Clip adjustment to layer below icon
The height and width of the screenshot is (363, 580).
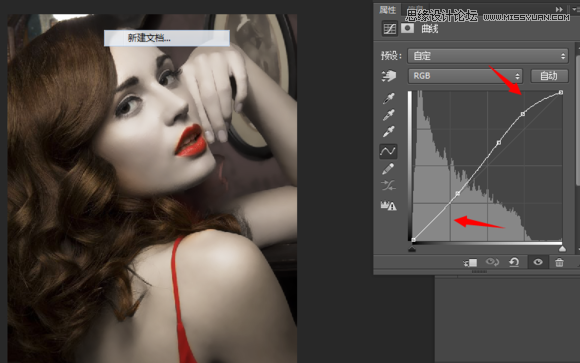[470, 262]
